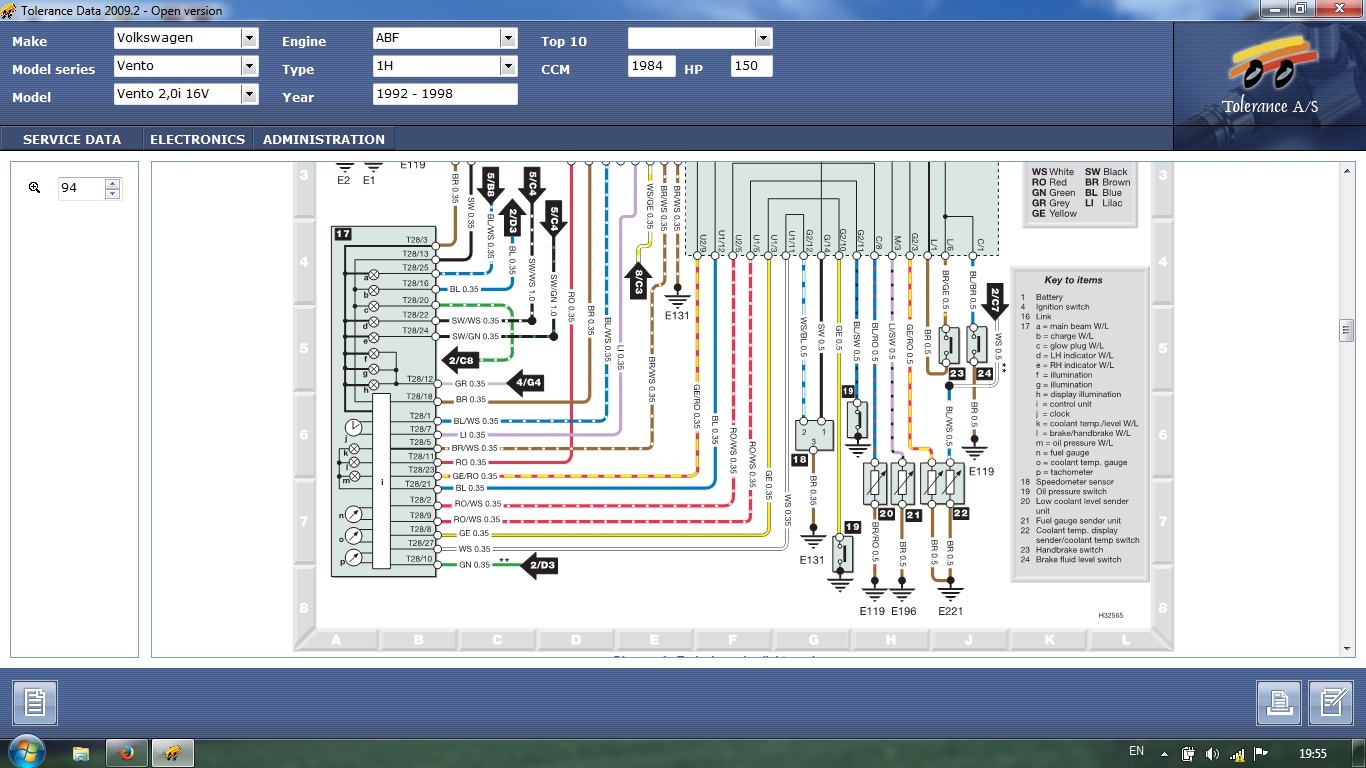
Task: Expand the Engine dropdown showing ABF
Action: tap(508, 38)
